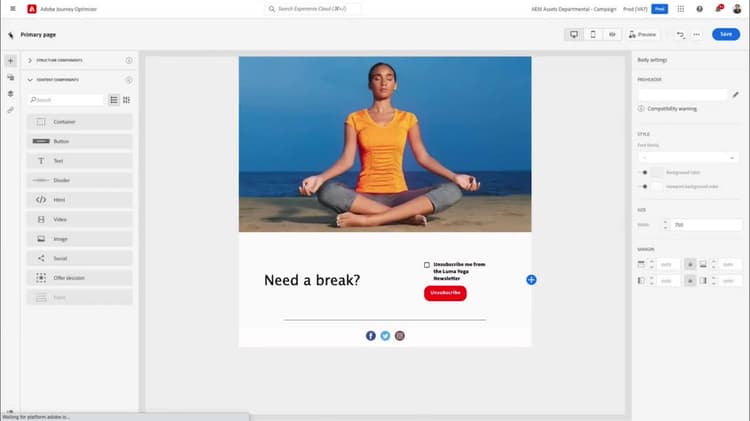Open the AEM Assets Departmental organization switcher
The image size is (750, 421).
(574, 9)
